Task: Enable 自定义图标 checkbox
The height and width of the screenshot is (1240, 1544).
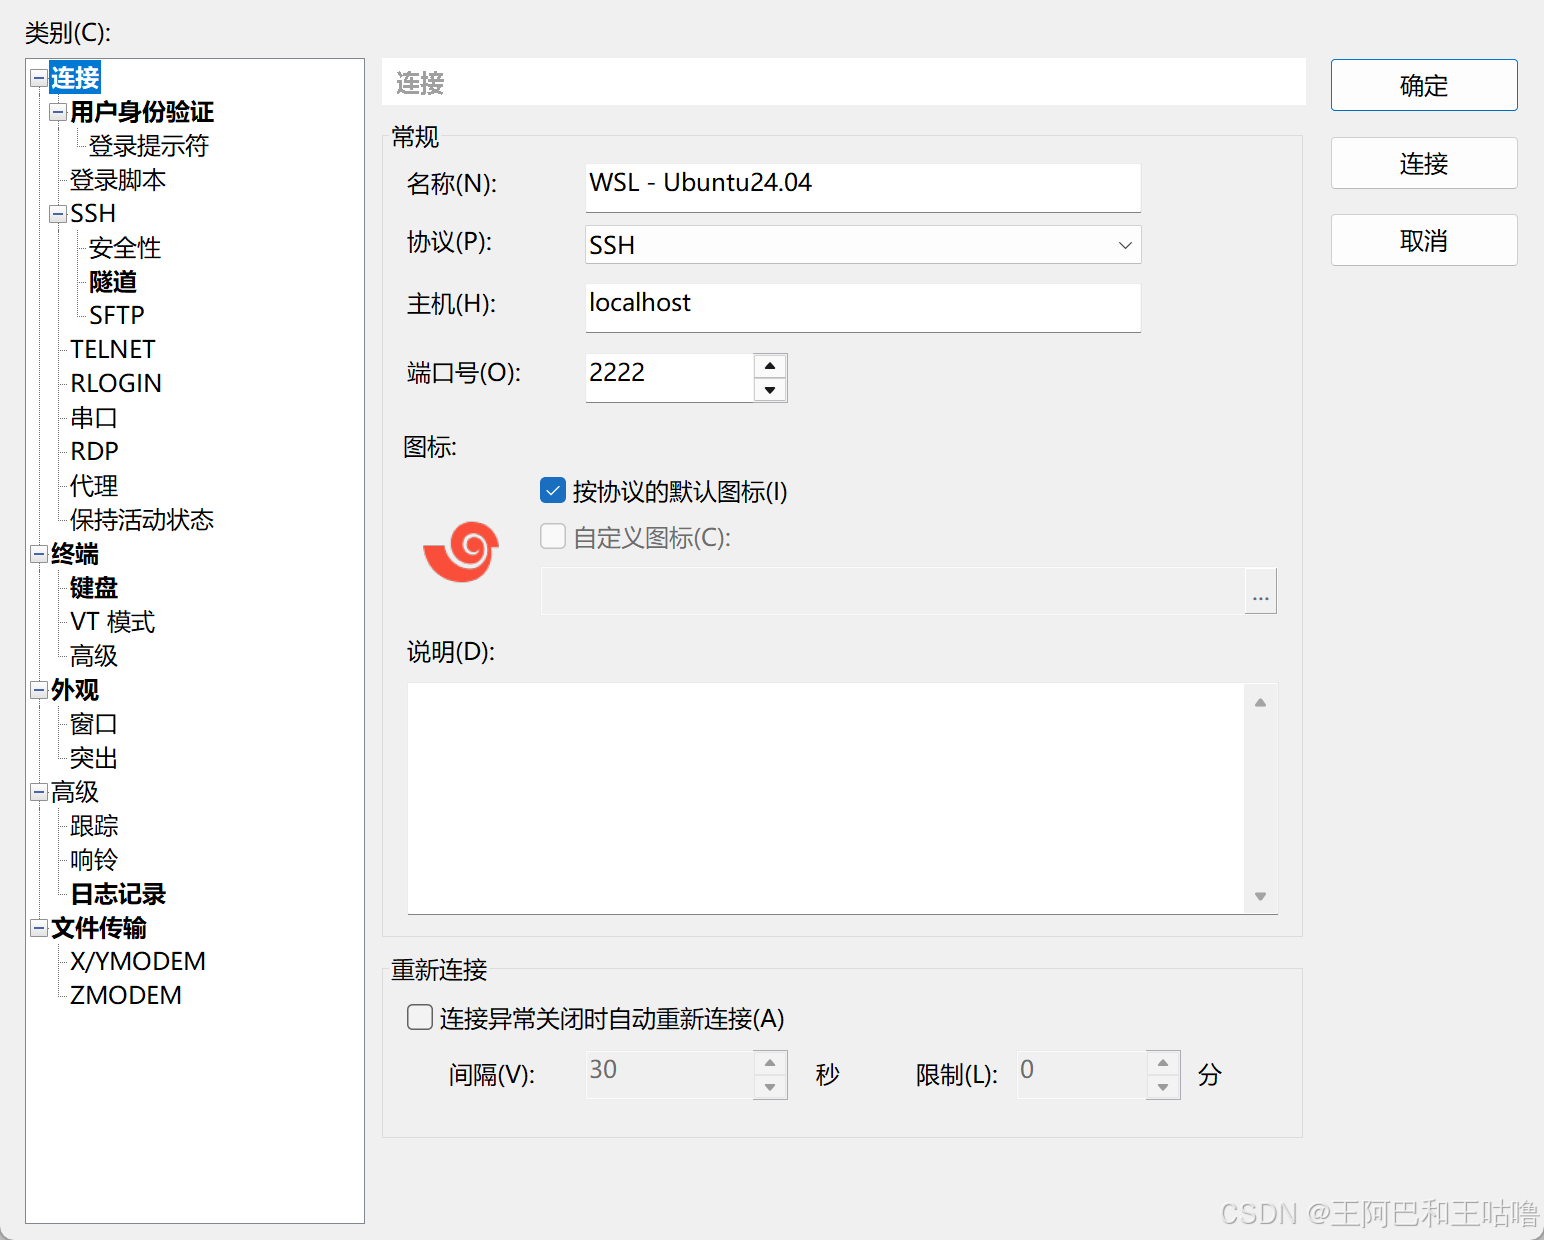Action: point(553,536)
